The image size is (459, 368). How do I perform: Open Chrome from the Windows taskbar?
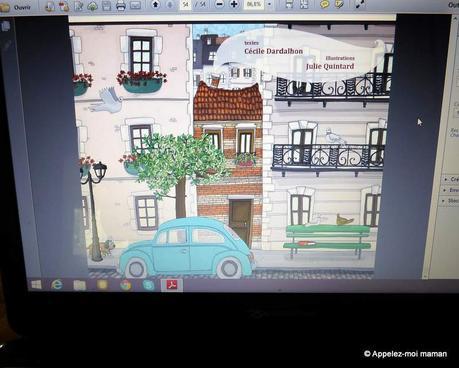tap(125, 285)
